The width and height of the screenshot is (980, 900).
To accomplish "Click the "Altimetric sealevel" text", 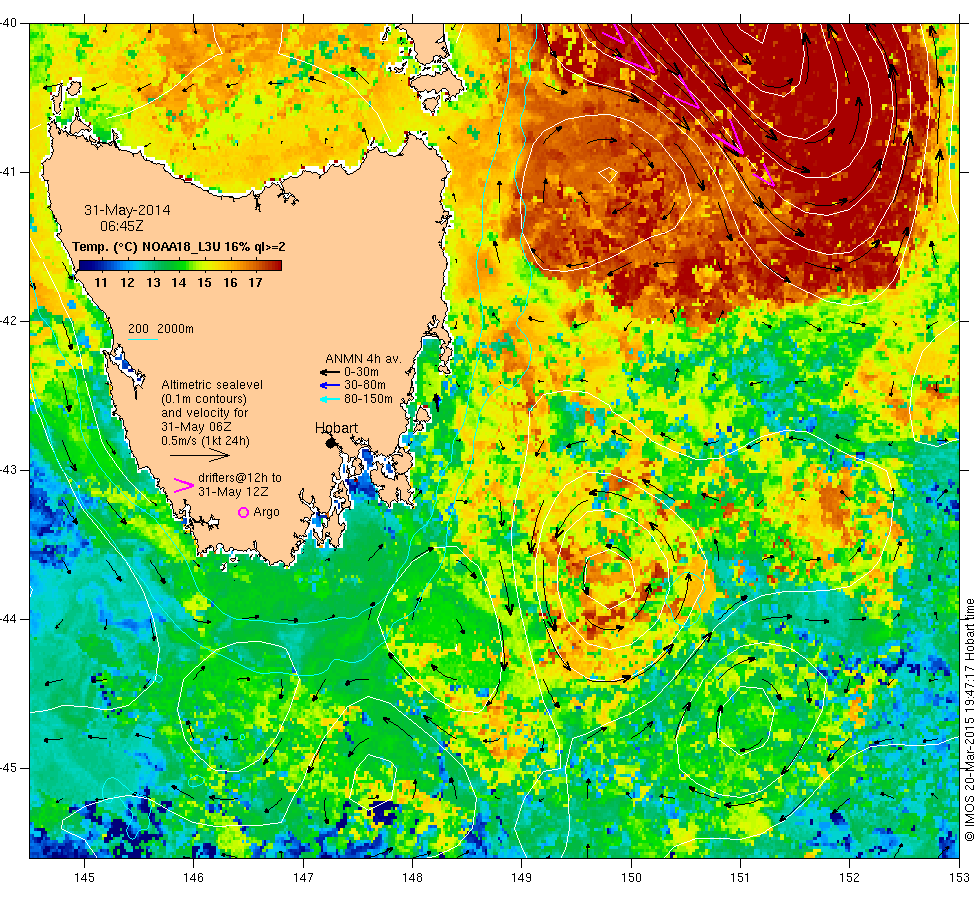I will click(212, 385).
